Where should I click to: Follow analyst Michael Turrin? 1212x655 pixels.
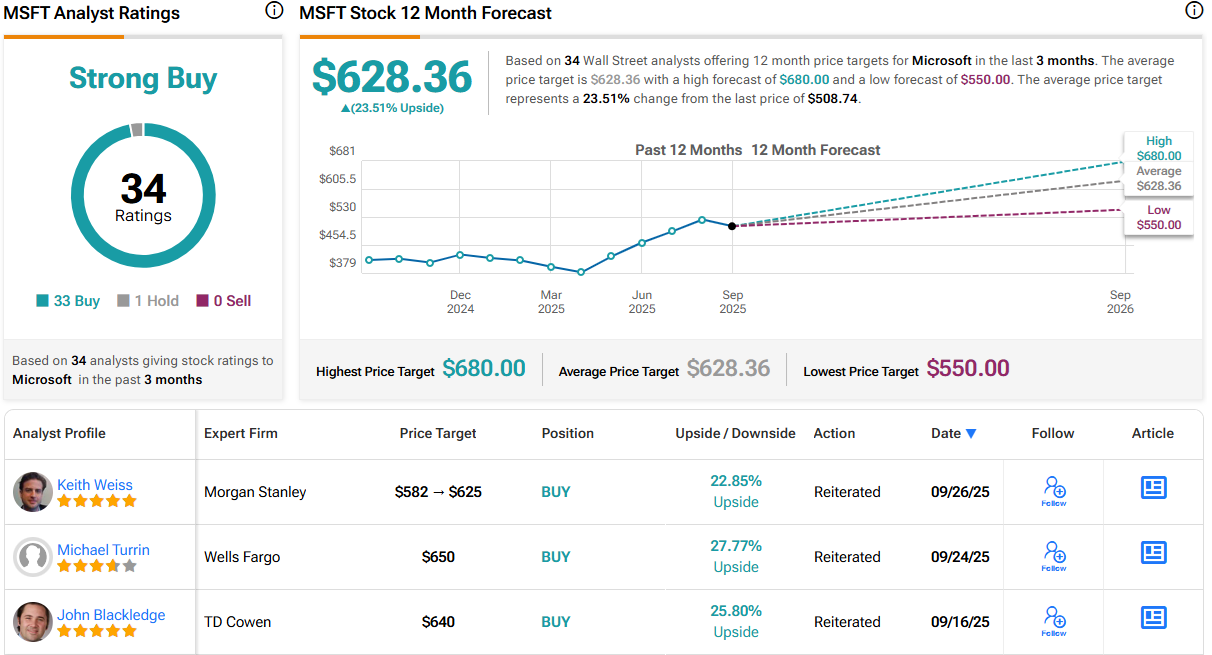pyautogui.click(x=1054, y=556)
